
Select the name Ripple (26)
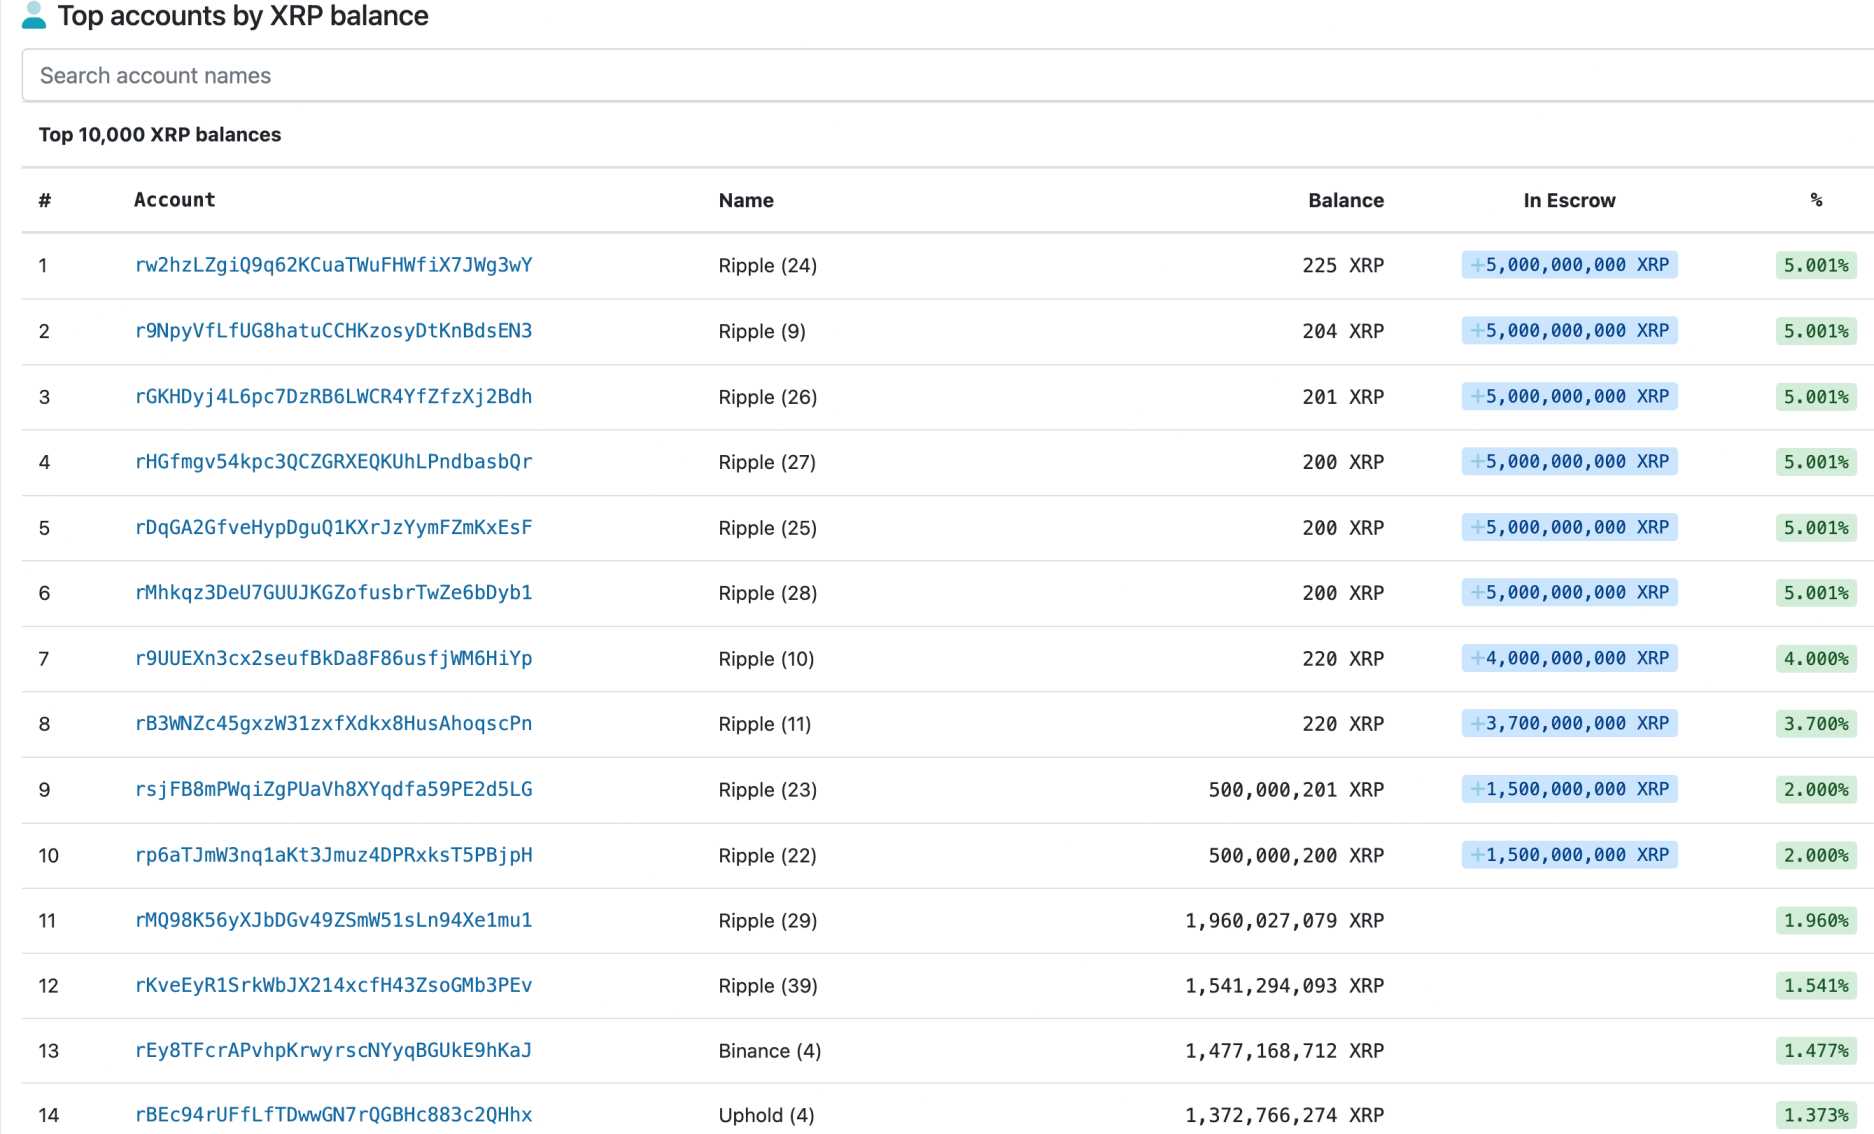(768, 397)
